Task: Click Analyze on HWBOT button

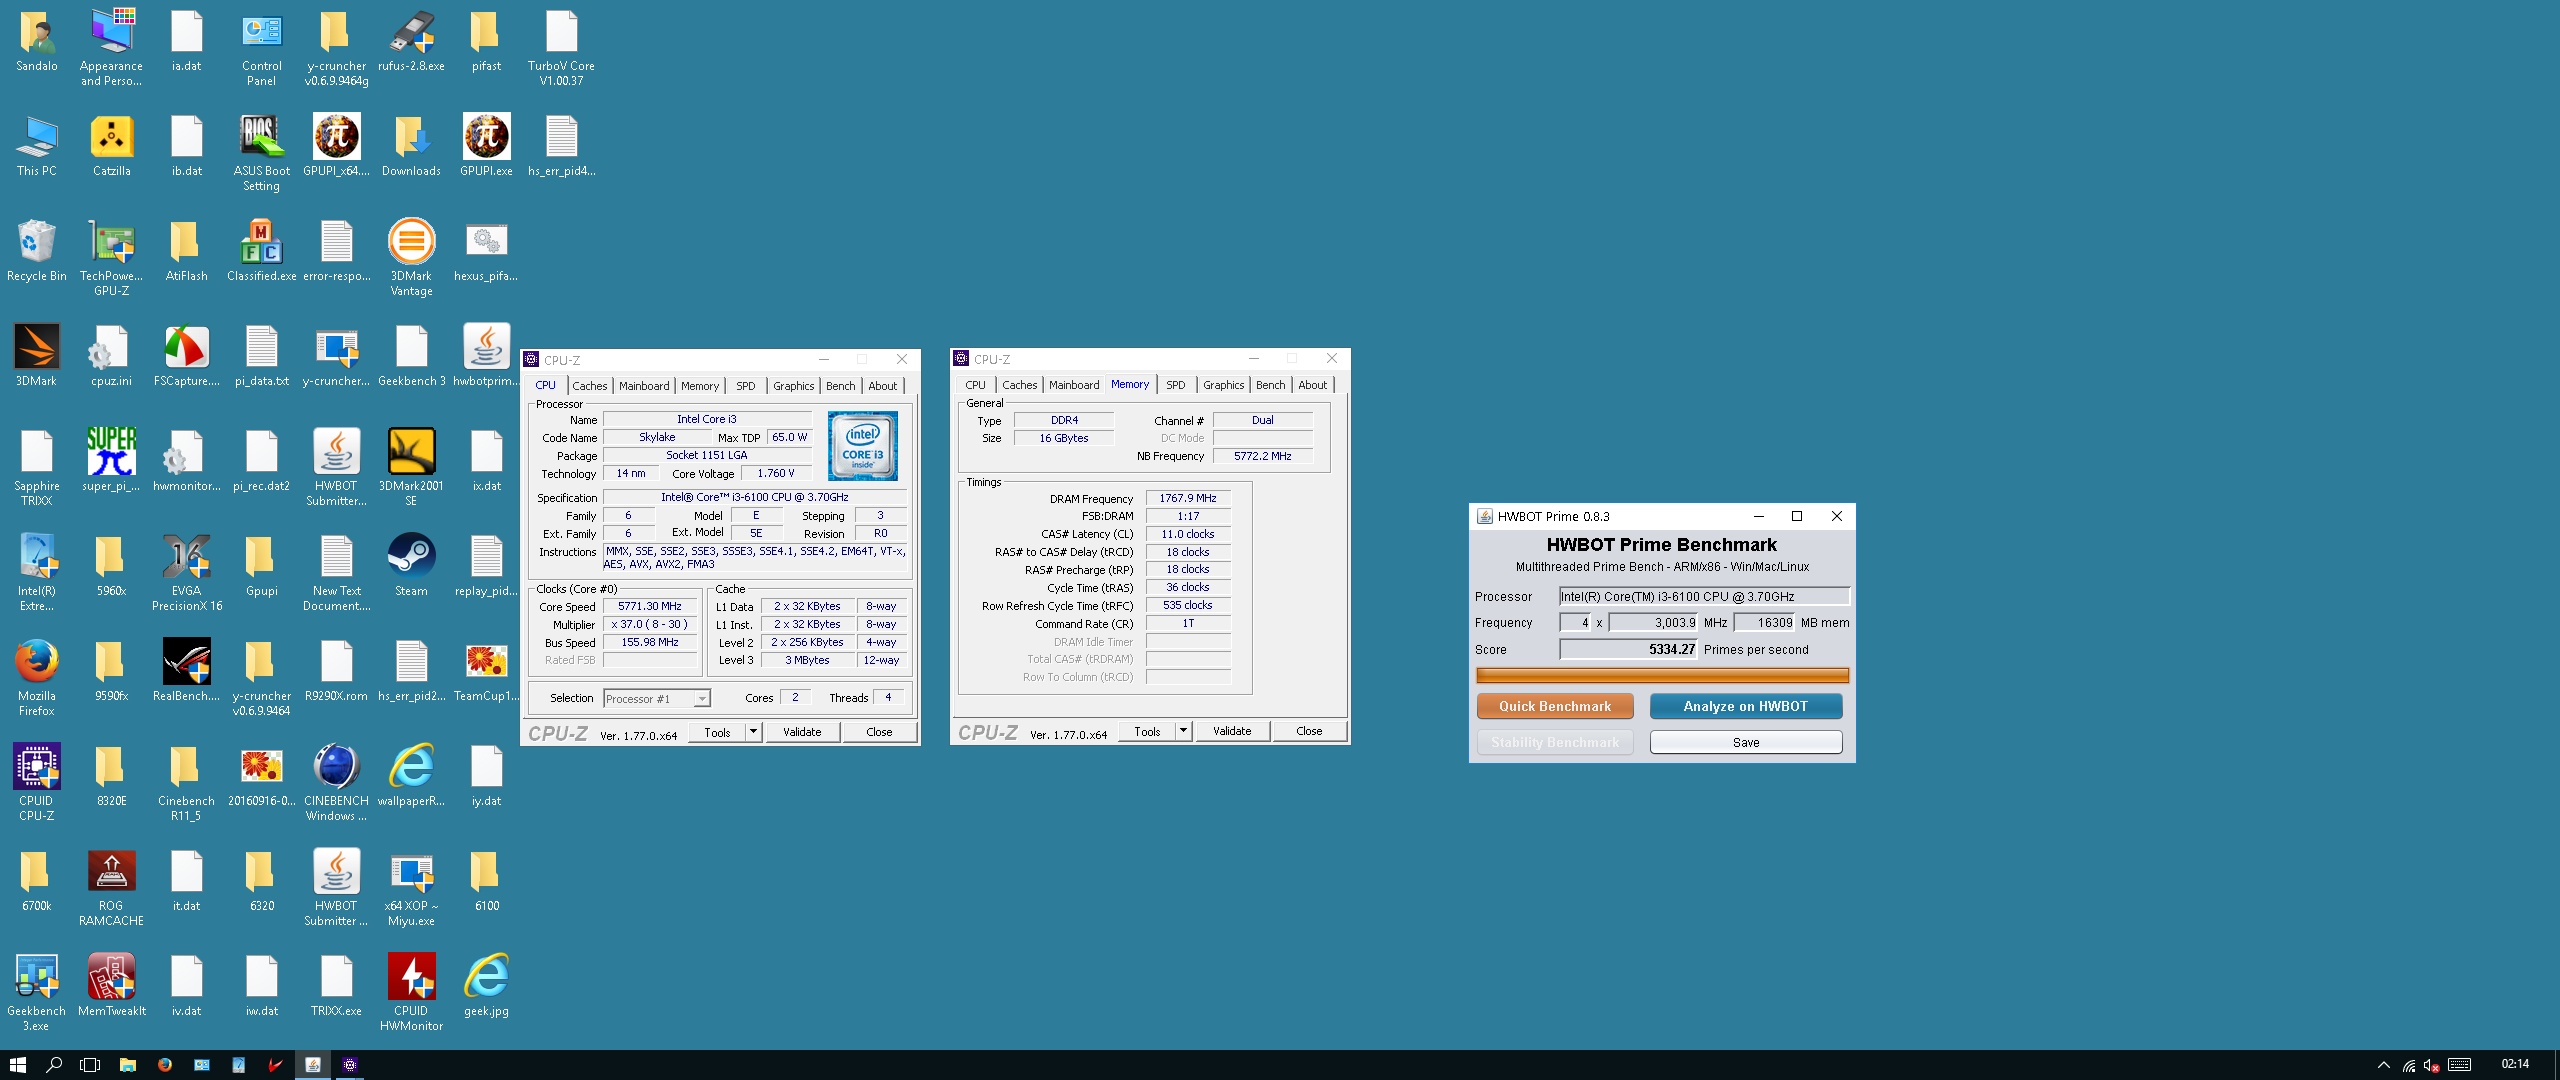Action: click(x=1746, y=706)
